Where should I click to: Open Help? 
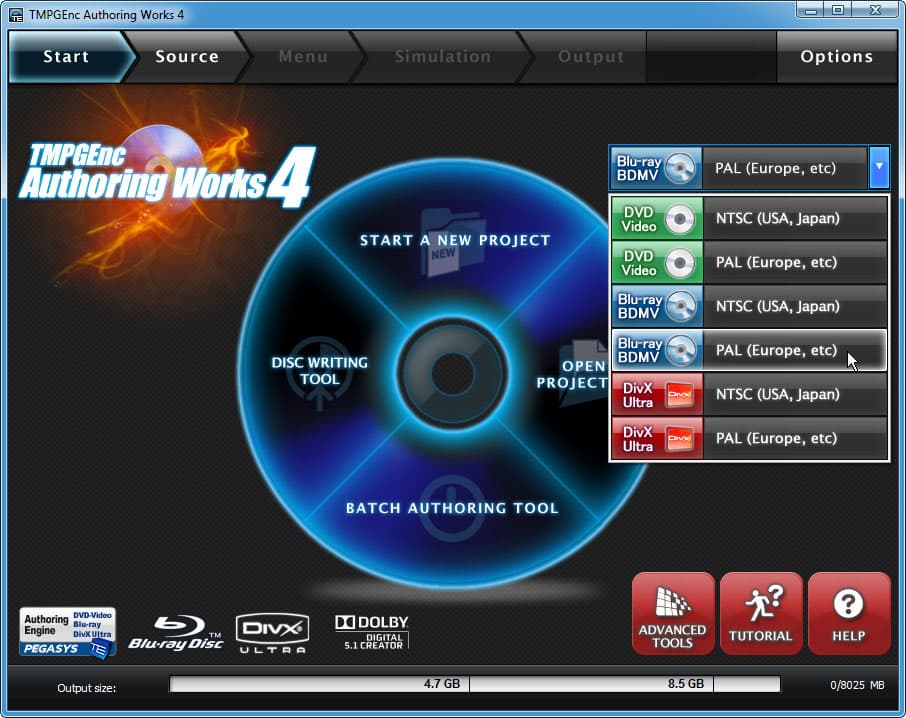[849, 613]
